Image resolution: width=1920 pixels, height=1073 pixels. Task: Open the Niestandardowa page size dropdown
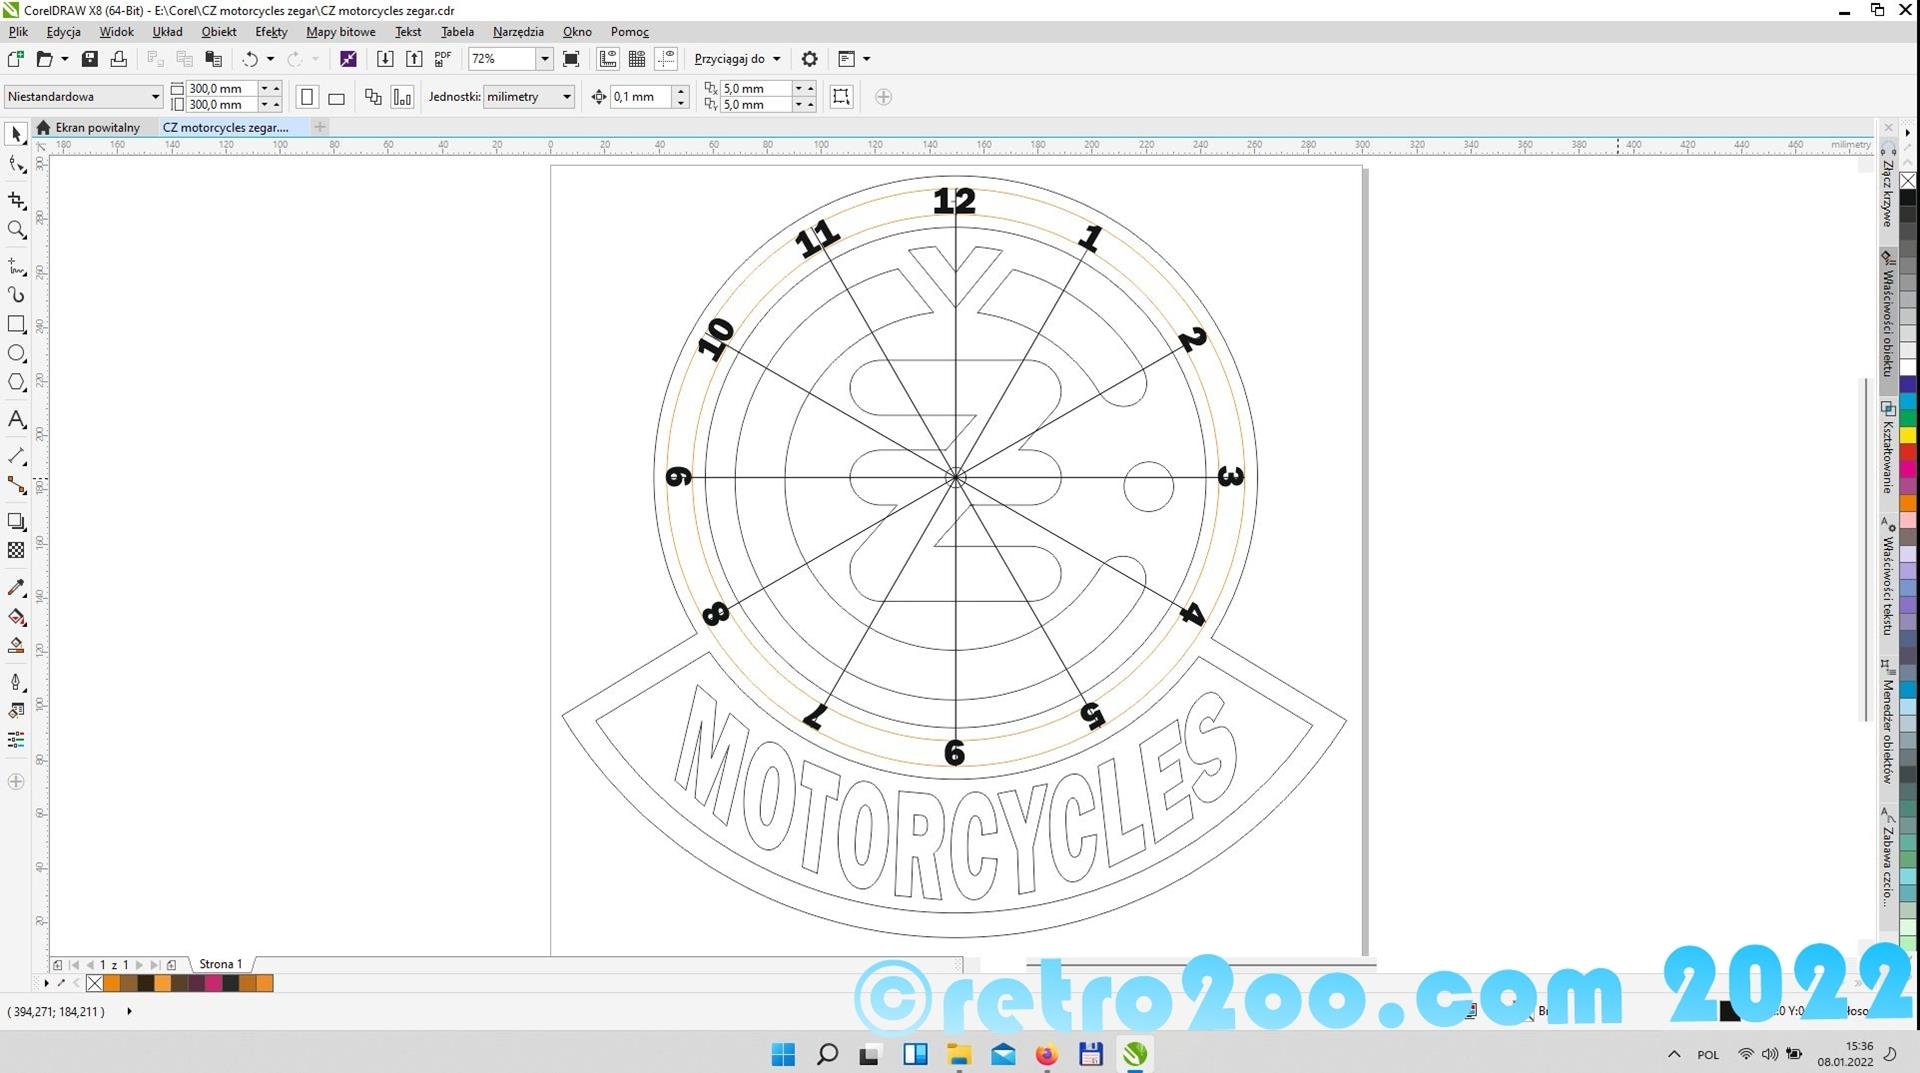tap(155, 97)
